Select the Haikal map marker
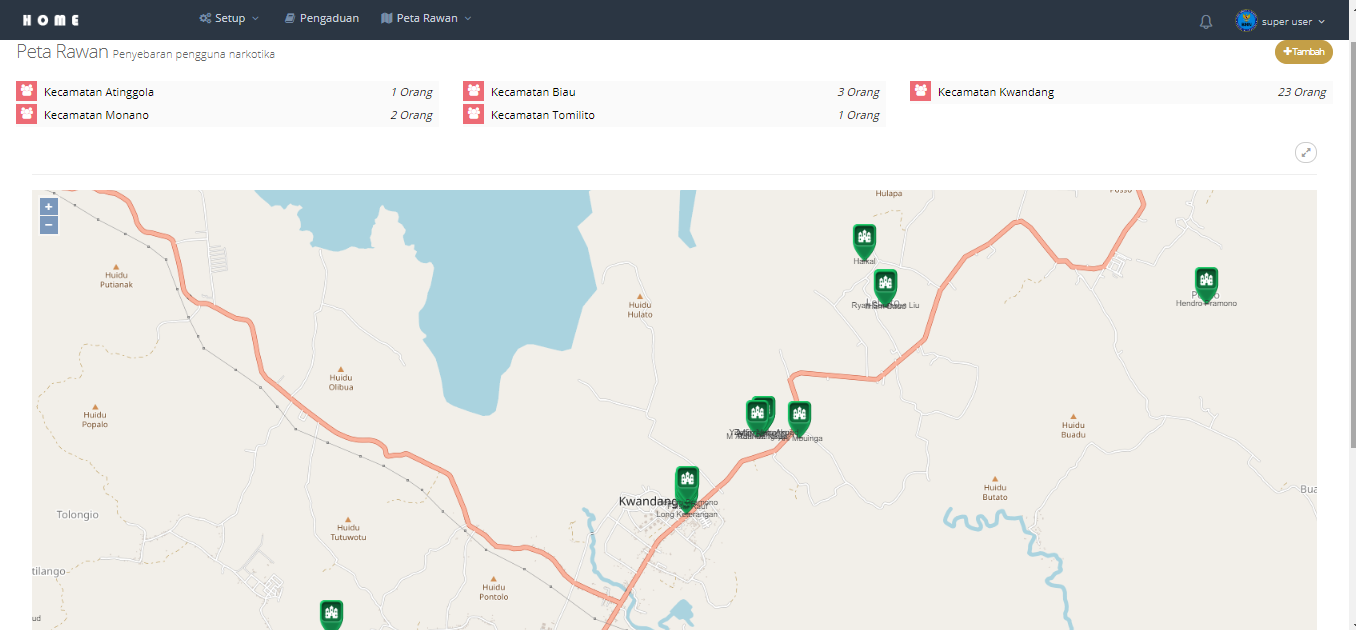The image size is (1356, 630). 864,239
